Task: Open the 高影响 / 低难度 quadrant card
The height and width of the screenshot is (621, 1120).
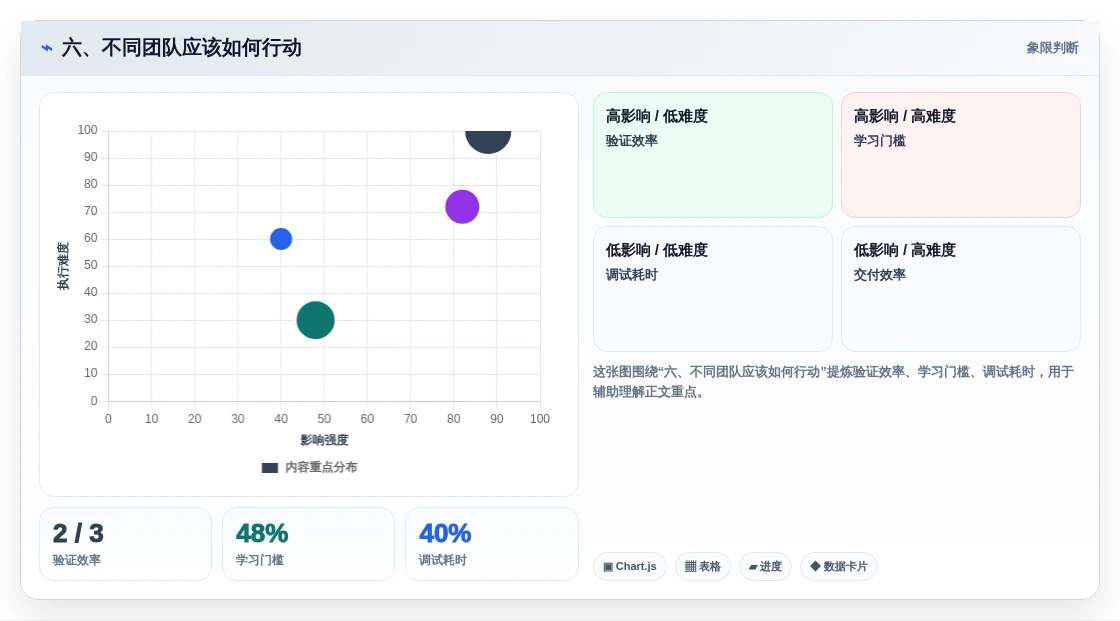Action: click(x=713, y=155)
